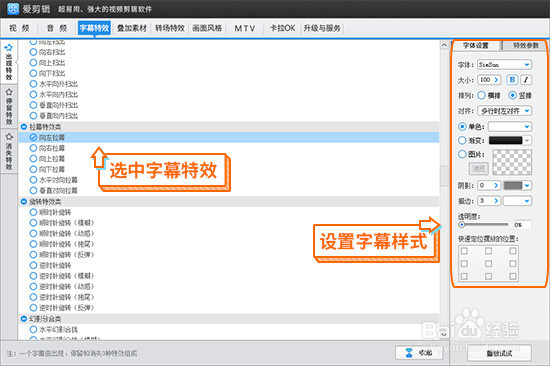Click the 爱剪辑 app logo icon

pos(13,9)
